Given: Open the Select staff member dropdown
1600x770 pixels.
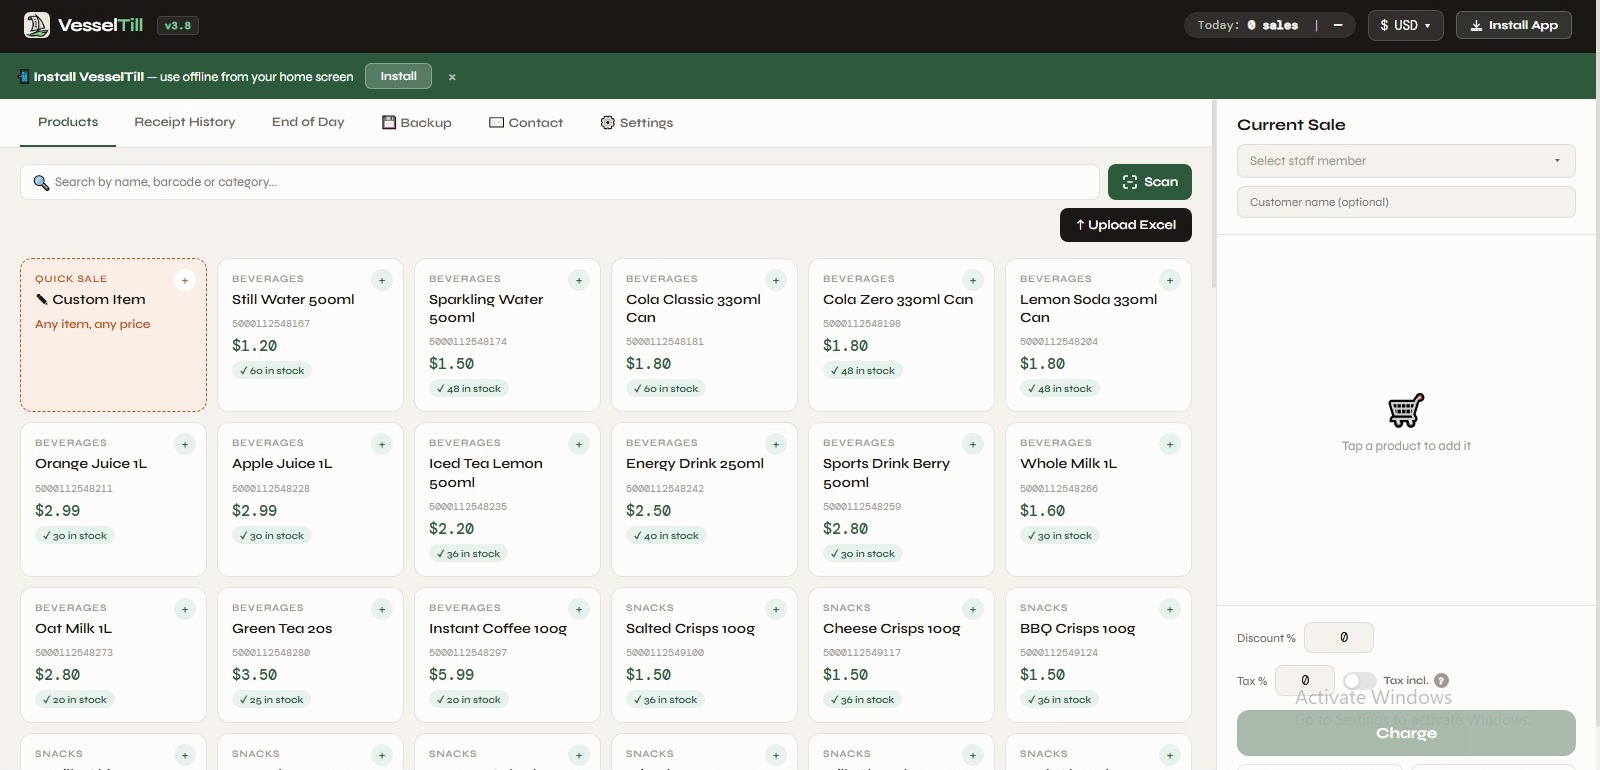Looking at the screenshot, I should point(1406,161).
